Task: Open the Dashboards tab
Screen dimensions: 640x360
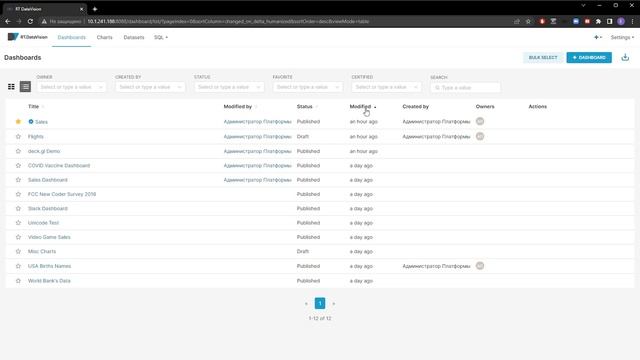Action: pos(71,37)
